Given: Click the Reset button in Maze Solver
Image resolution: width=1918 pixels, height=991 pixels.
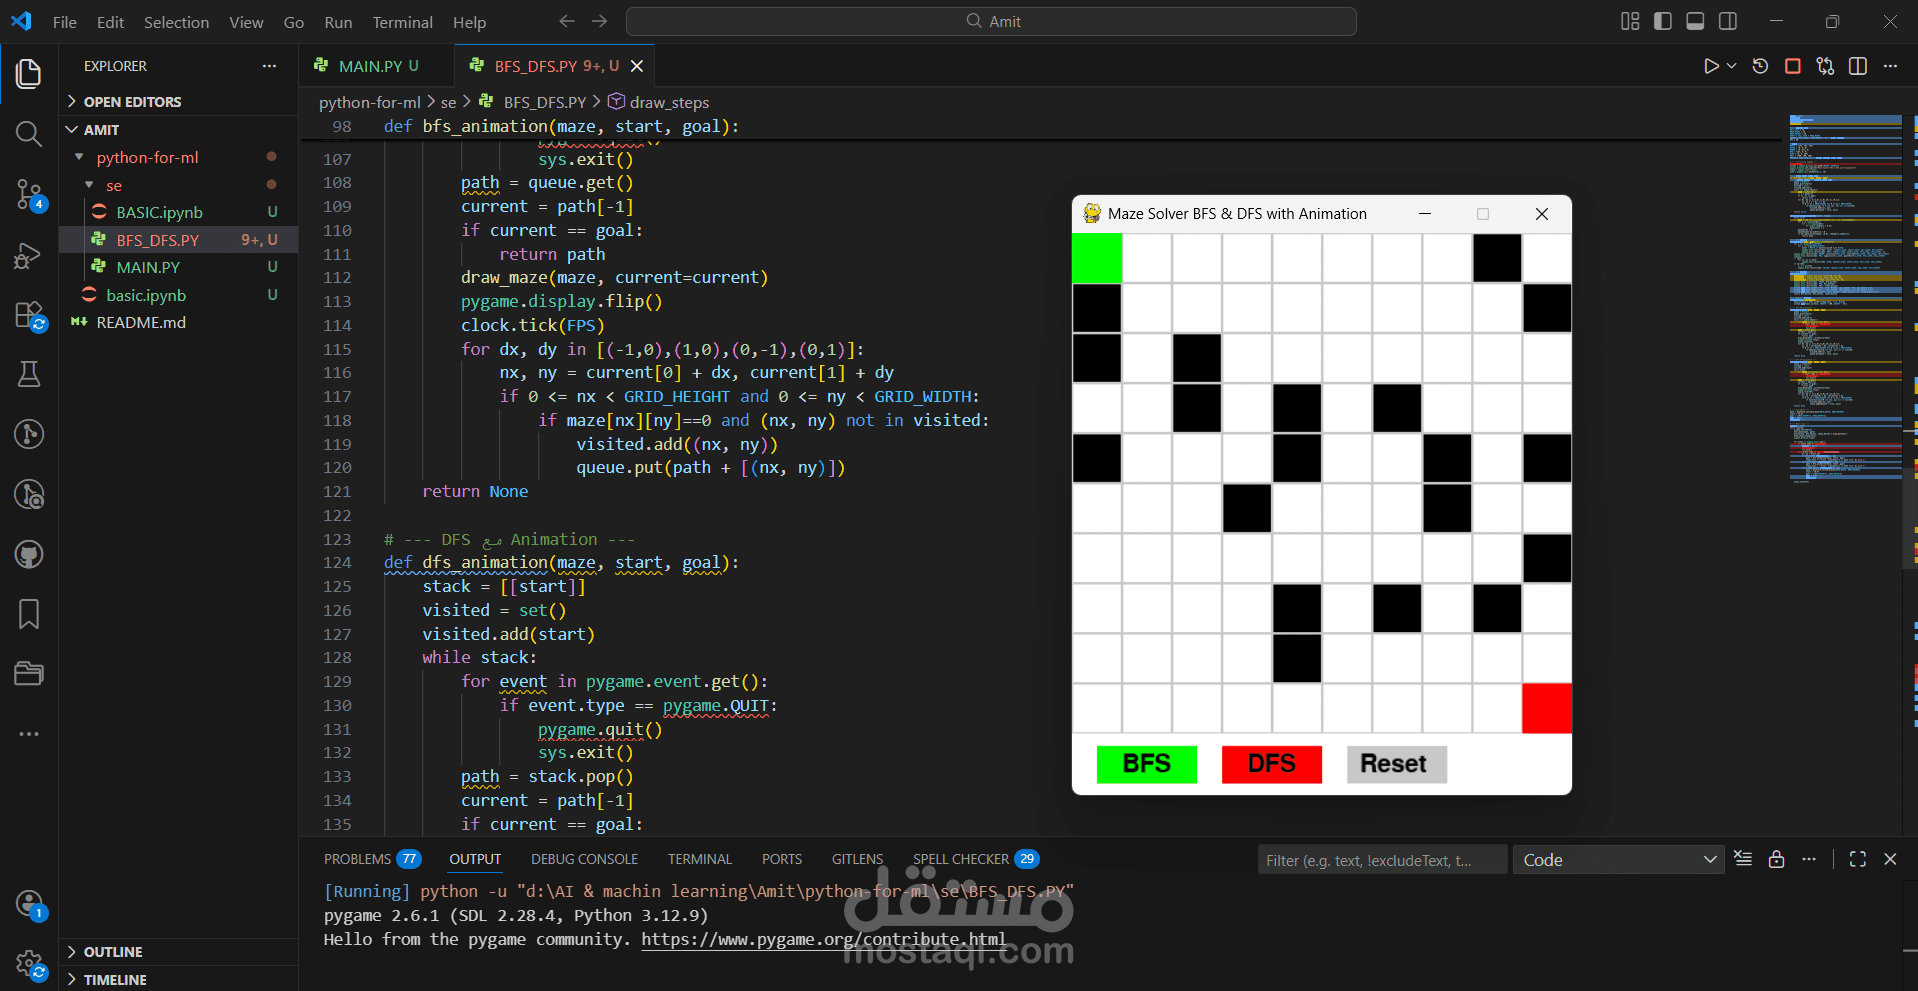Looking at the screenshot, I should click(1395, 764).
